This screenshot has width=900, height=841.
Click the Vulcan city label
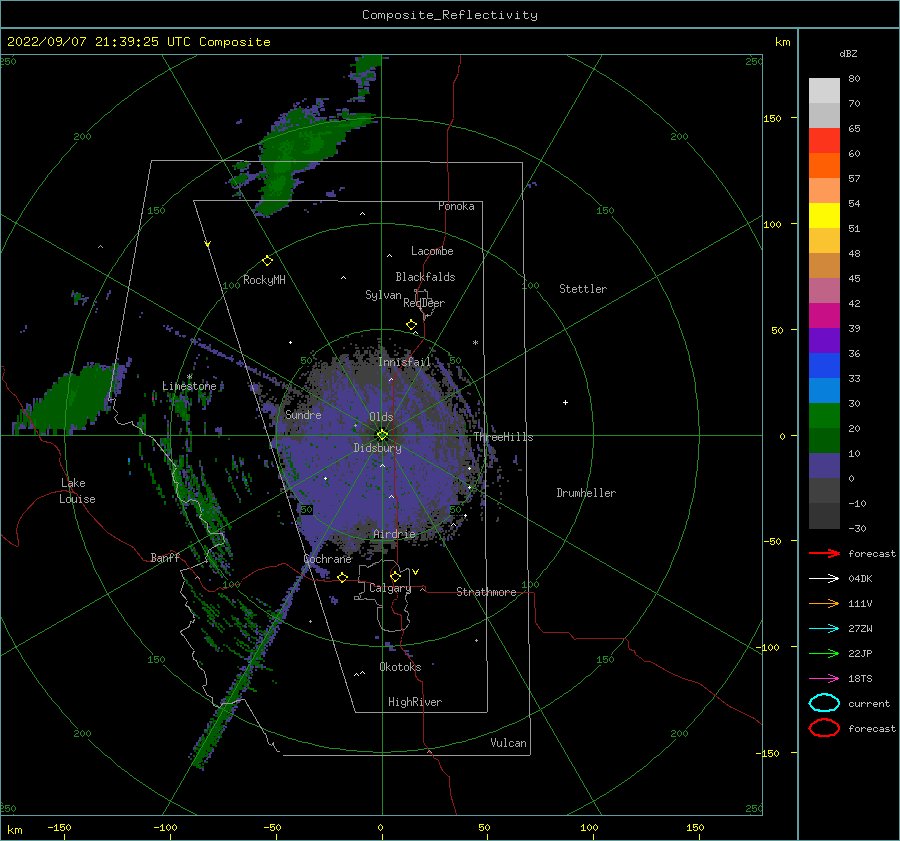508,743
